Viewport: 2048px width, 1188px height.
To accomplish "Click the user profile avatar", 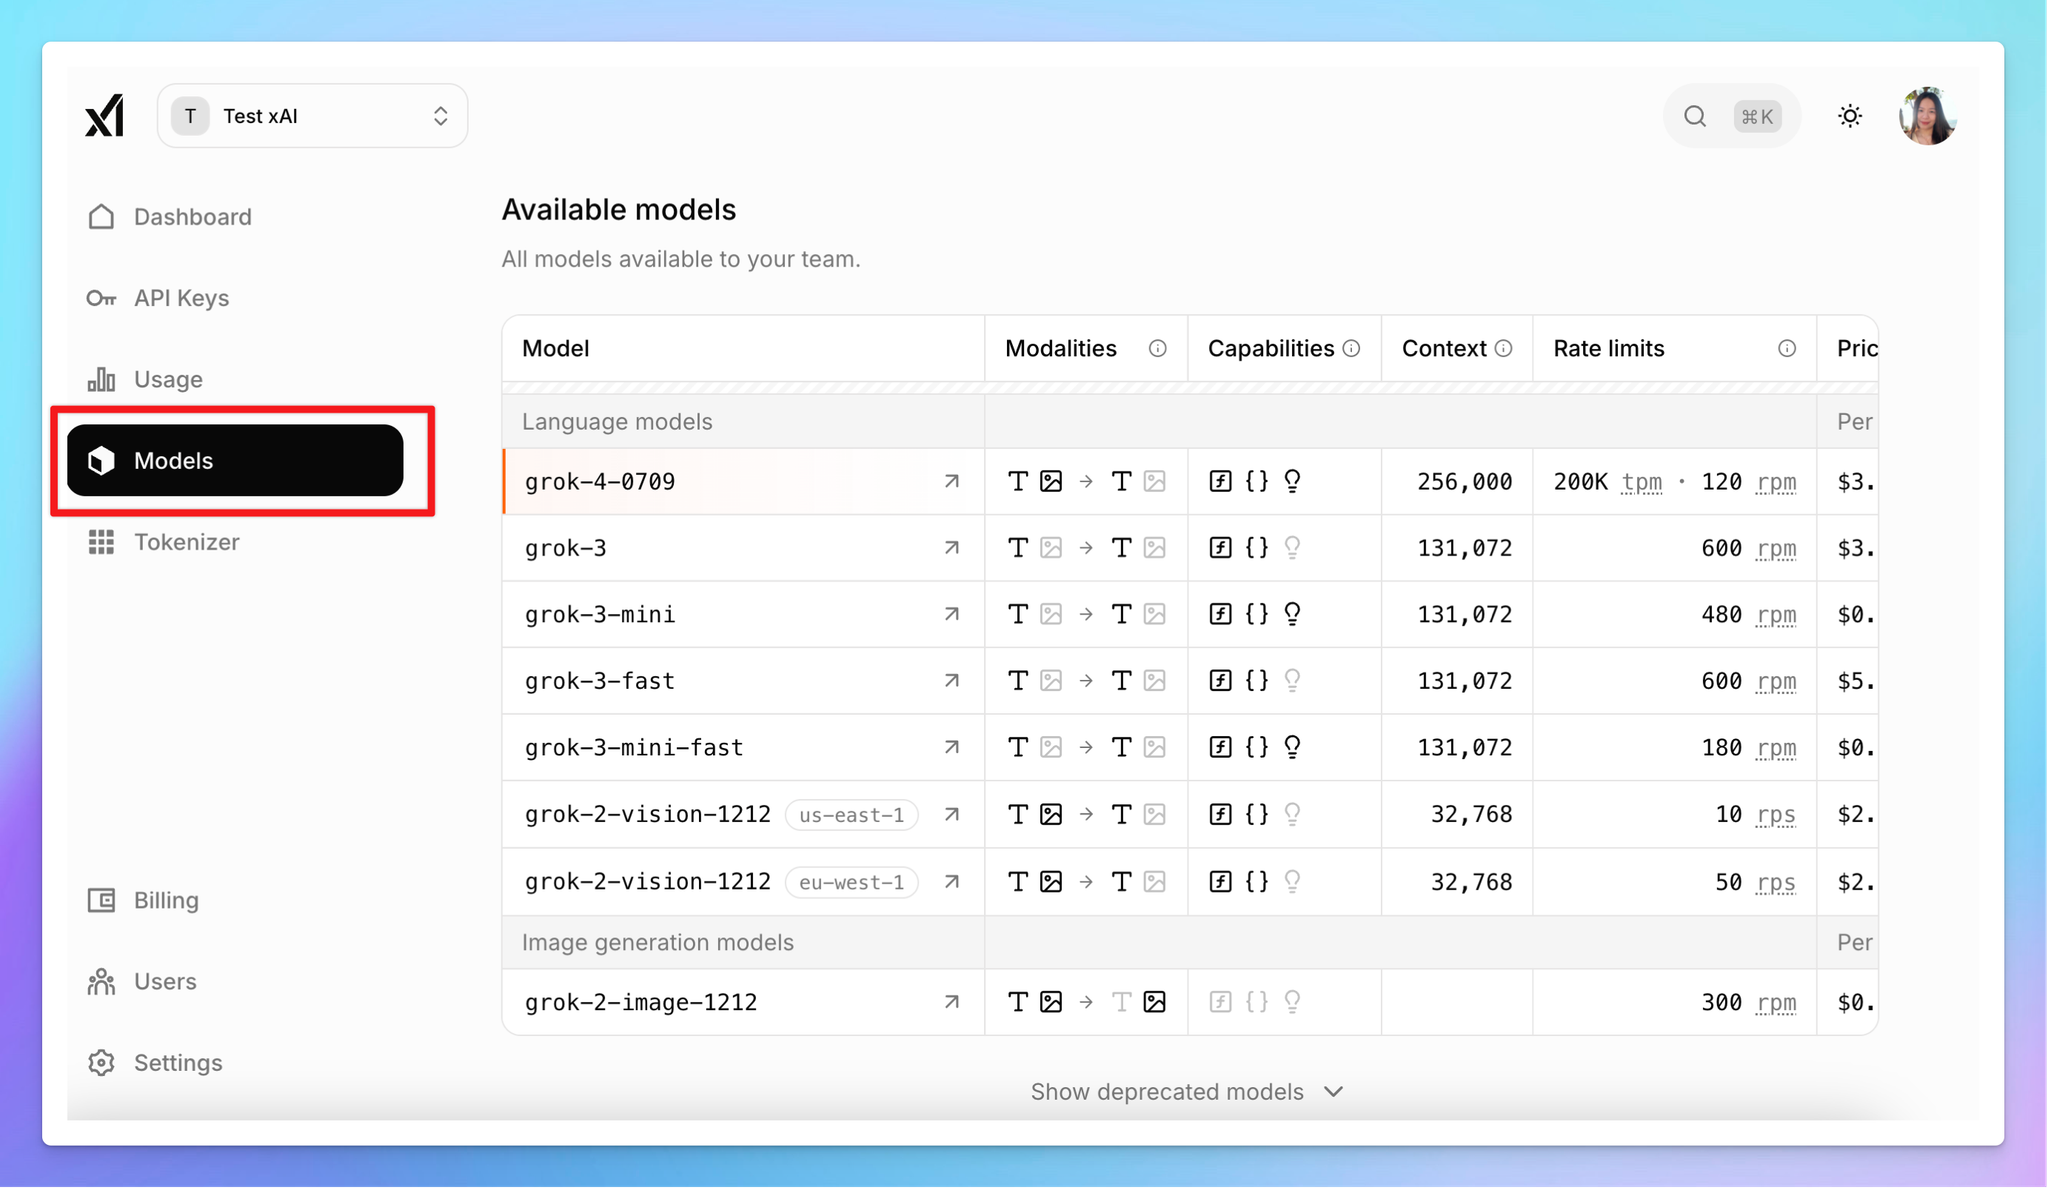I will (x=1927, y=116).
